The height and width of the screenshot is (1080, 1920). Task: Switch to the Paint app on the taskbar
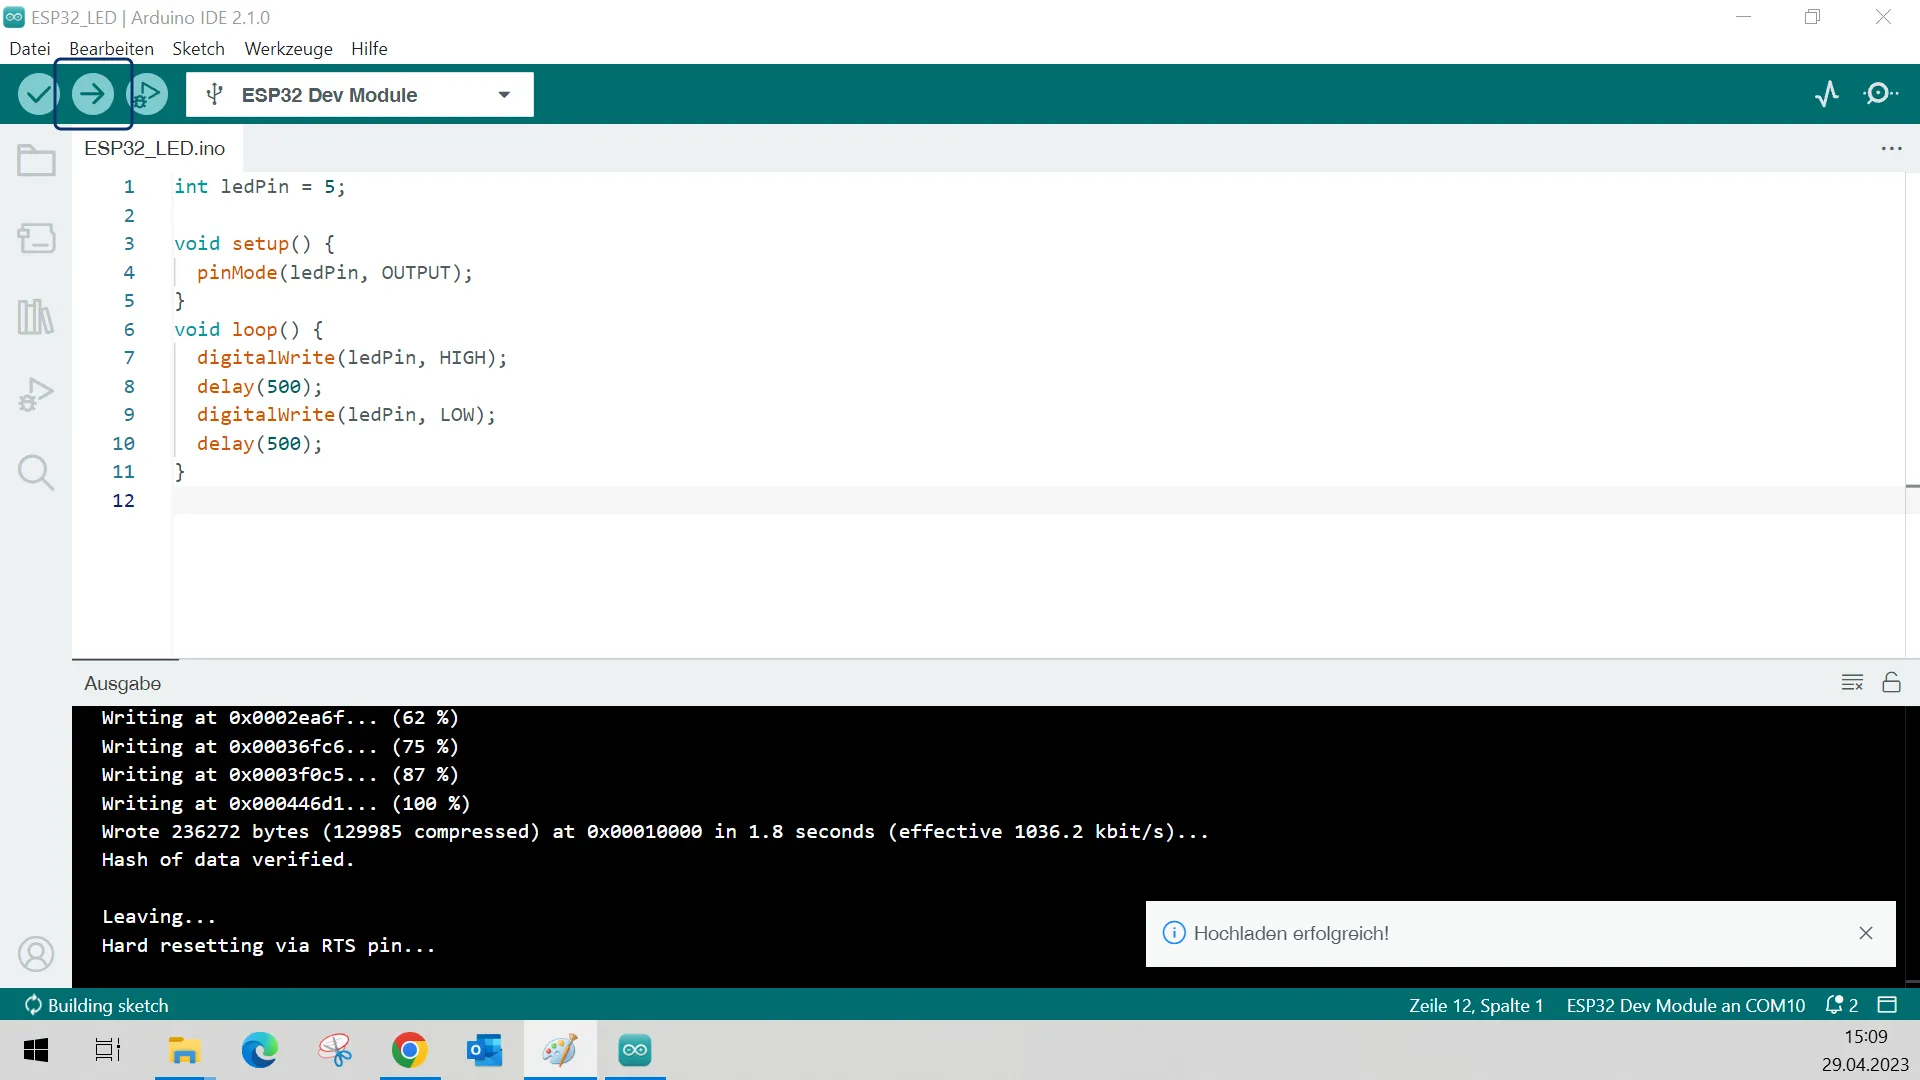coord(560,1050)
